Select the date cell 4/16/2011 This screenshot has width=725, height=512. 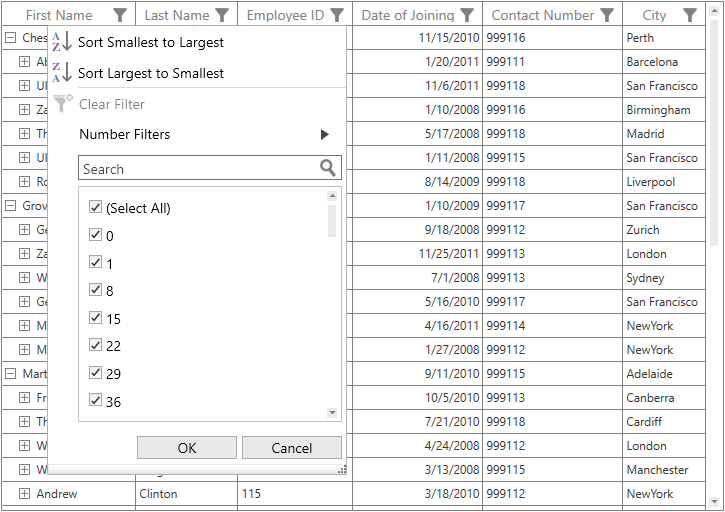point(418,326)
